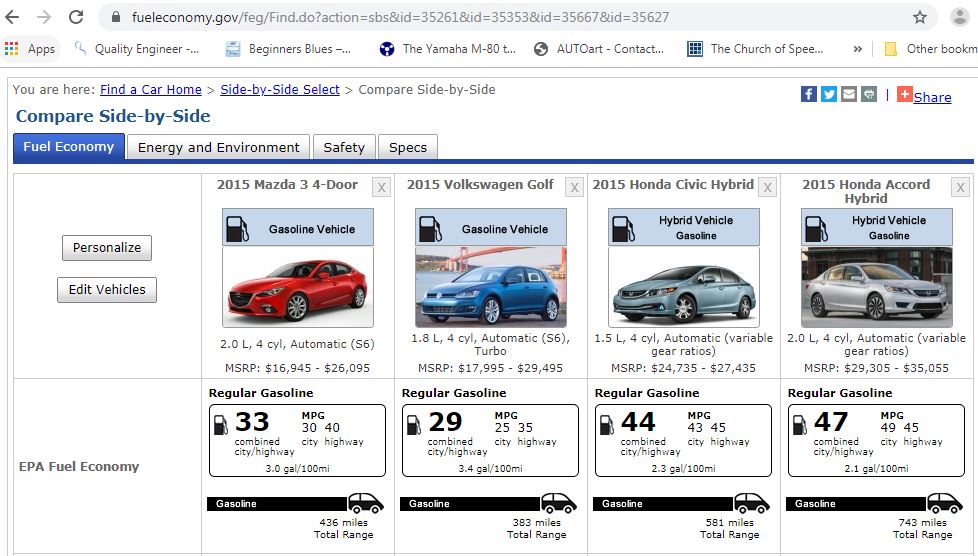Click Accord Hybrid pump icon in MPG box
The image size is (978, 556).
click(800, 425)
